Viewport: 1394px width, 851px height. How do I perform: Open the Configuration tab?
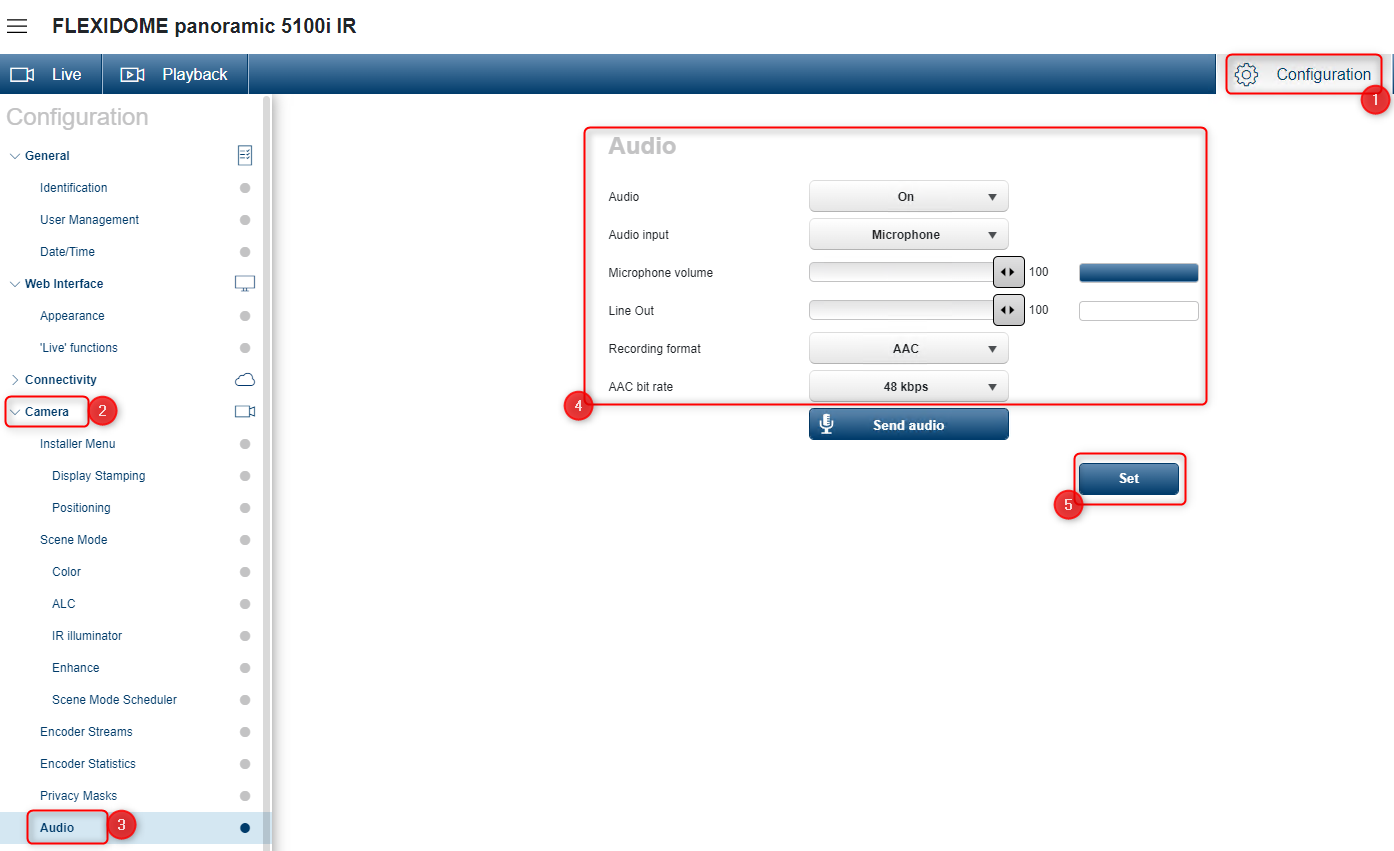tap(1304, 74)
